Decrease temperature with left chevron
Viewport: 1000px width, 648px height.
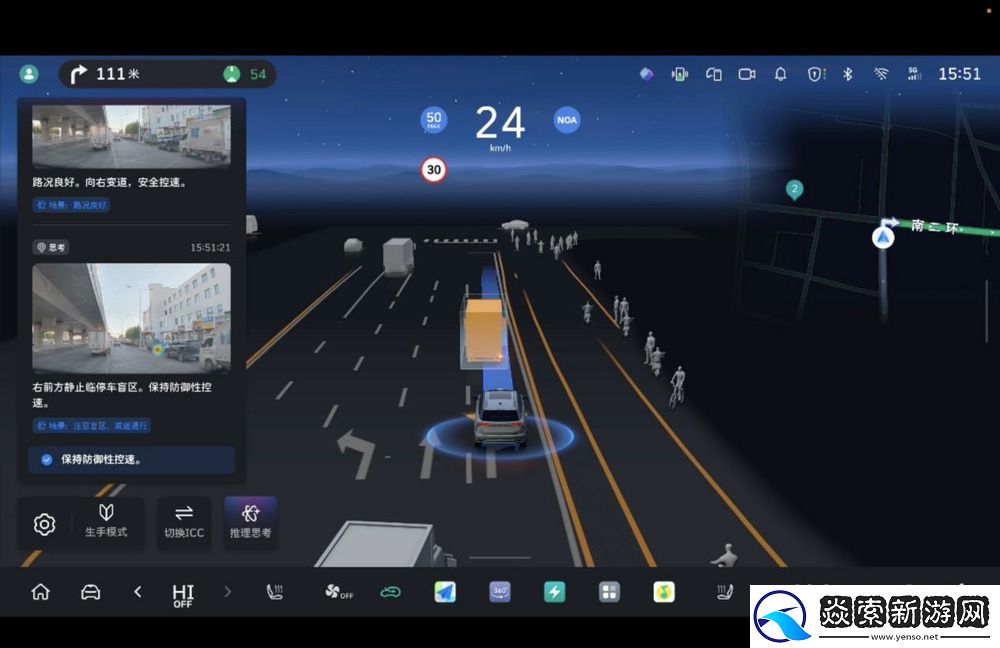tap(138, 592)
